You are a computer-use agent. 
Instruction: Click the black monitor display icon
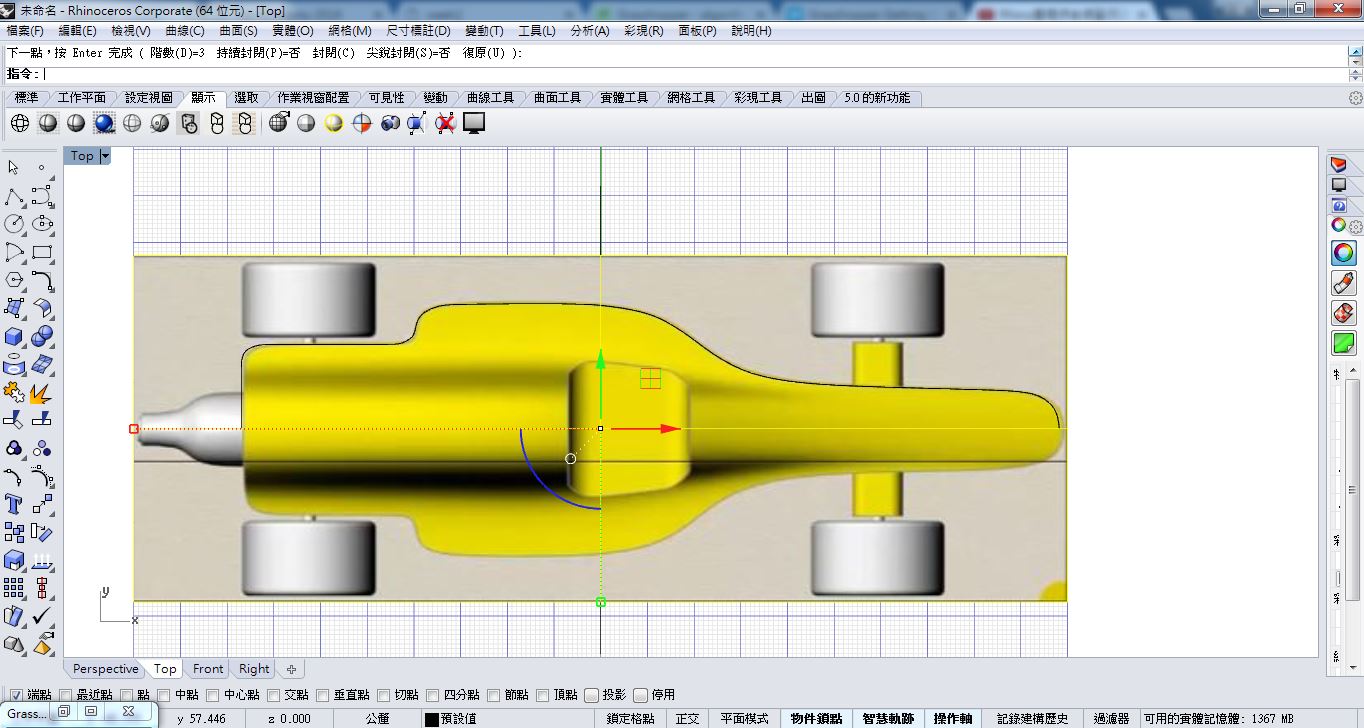[x=474, y=123]
